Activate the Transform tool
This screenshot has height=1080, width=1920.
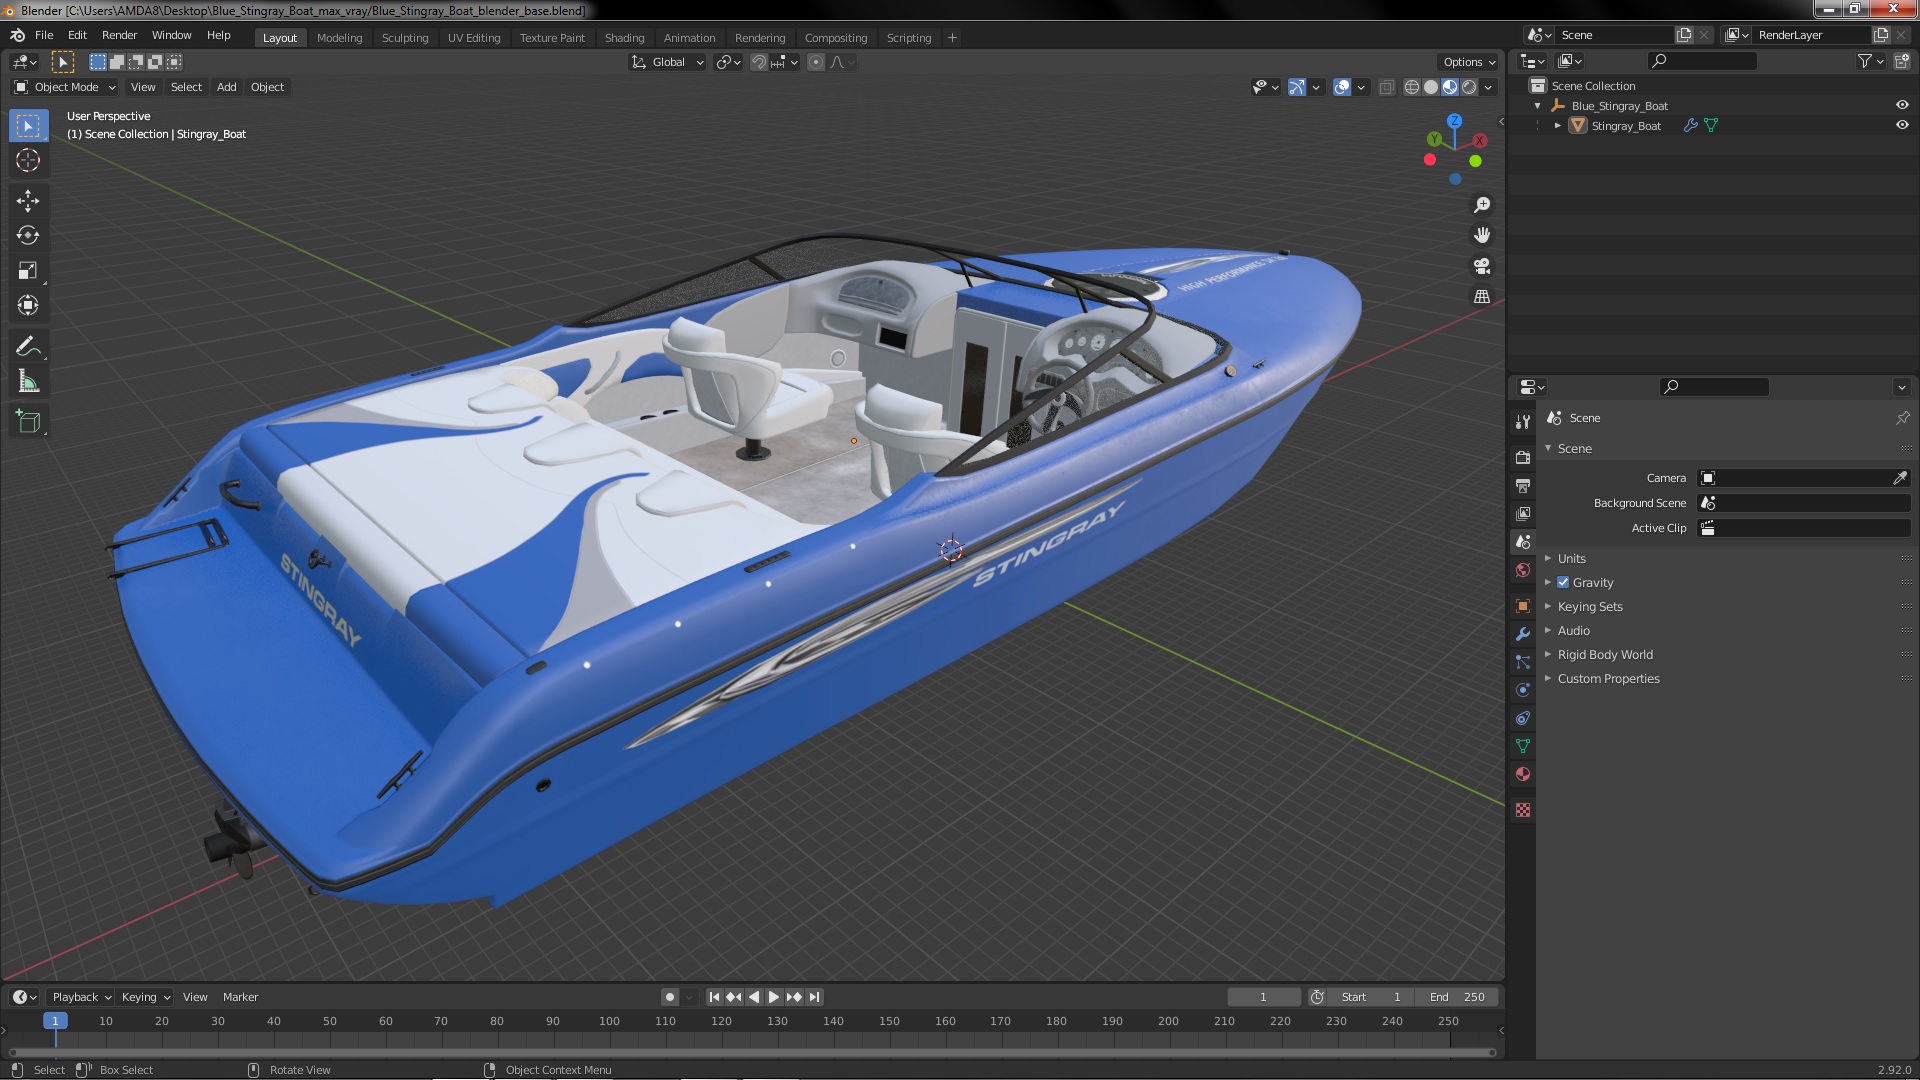(28, 306)
